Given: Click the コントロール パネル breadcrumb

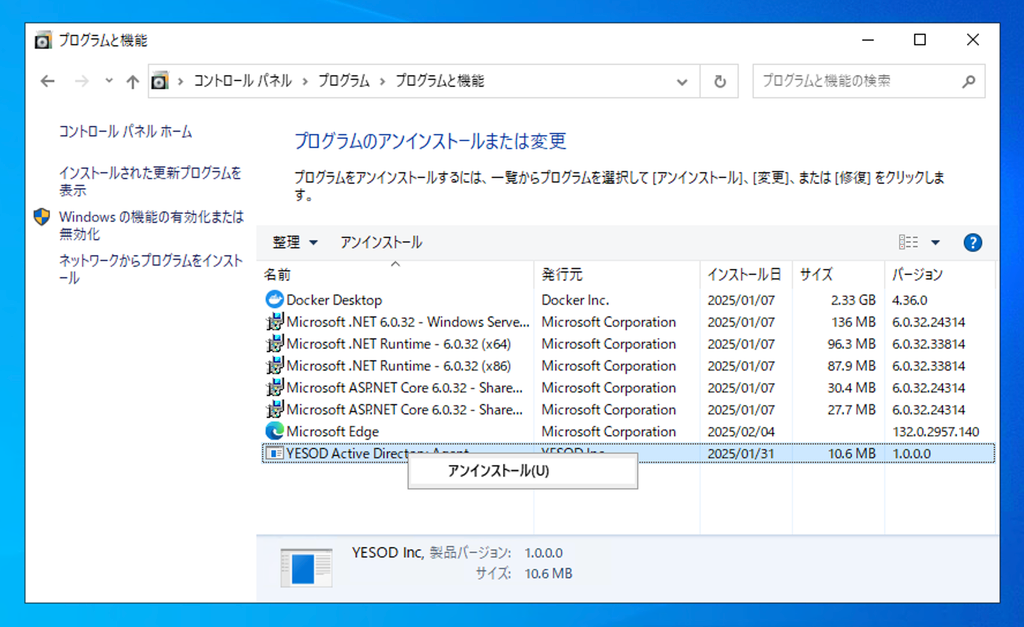Looking at the screenshot, I should [242, 81].
